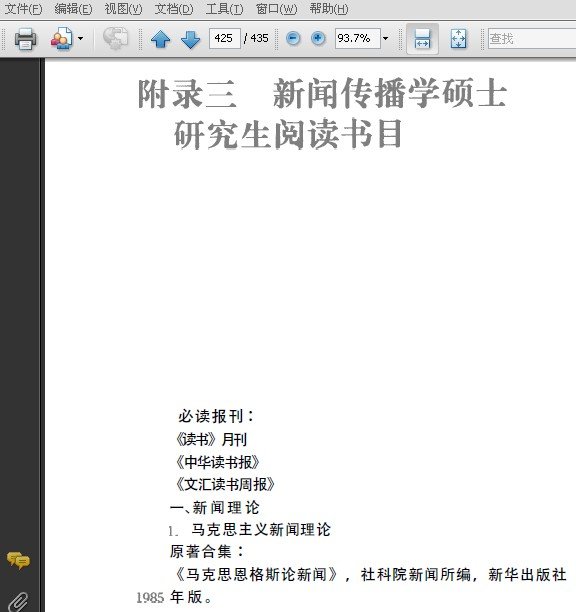
Task: Go to next page with down arrow
Action: coord(190,39)
